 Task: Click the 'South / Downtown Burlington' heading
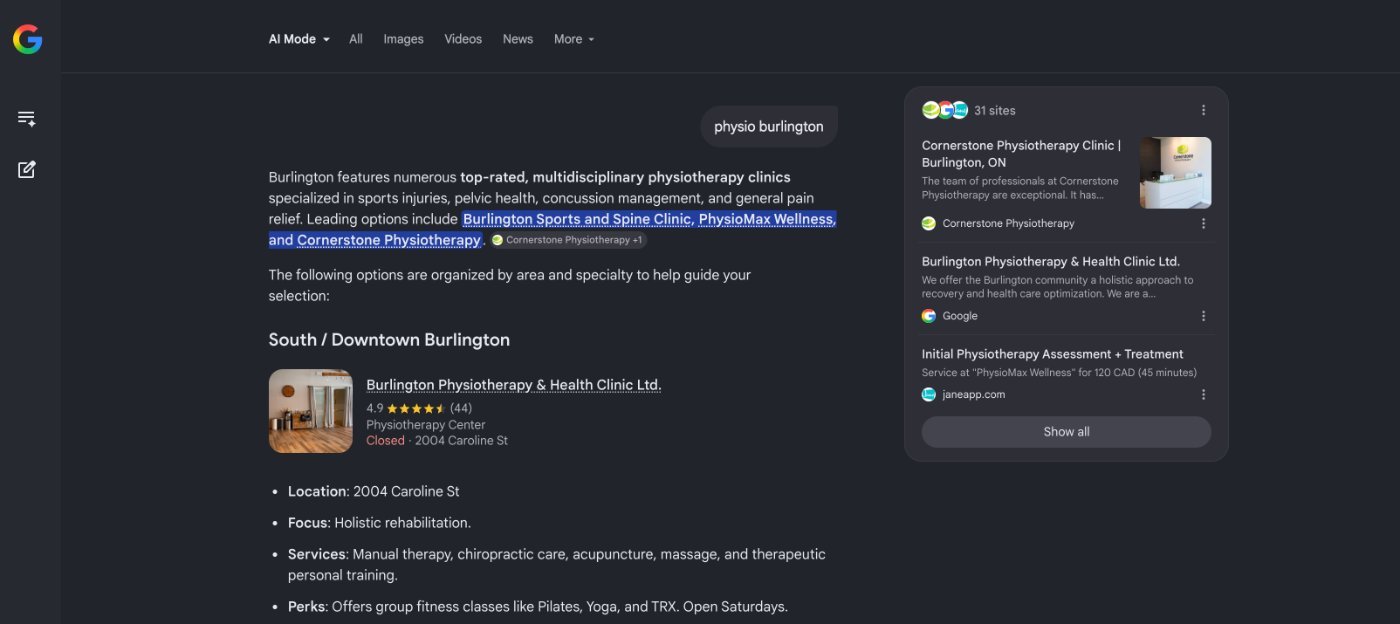point(389,340)
